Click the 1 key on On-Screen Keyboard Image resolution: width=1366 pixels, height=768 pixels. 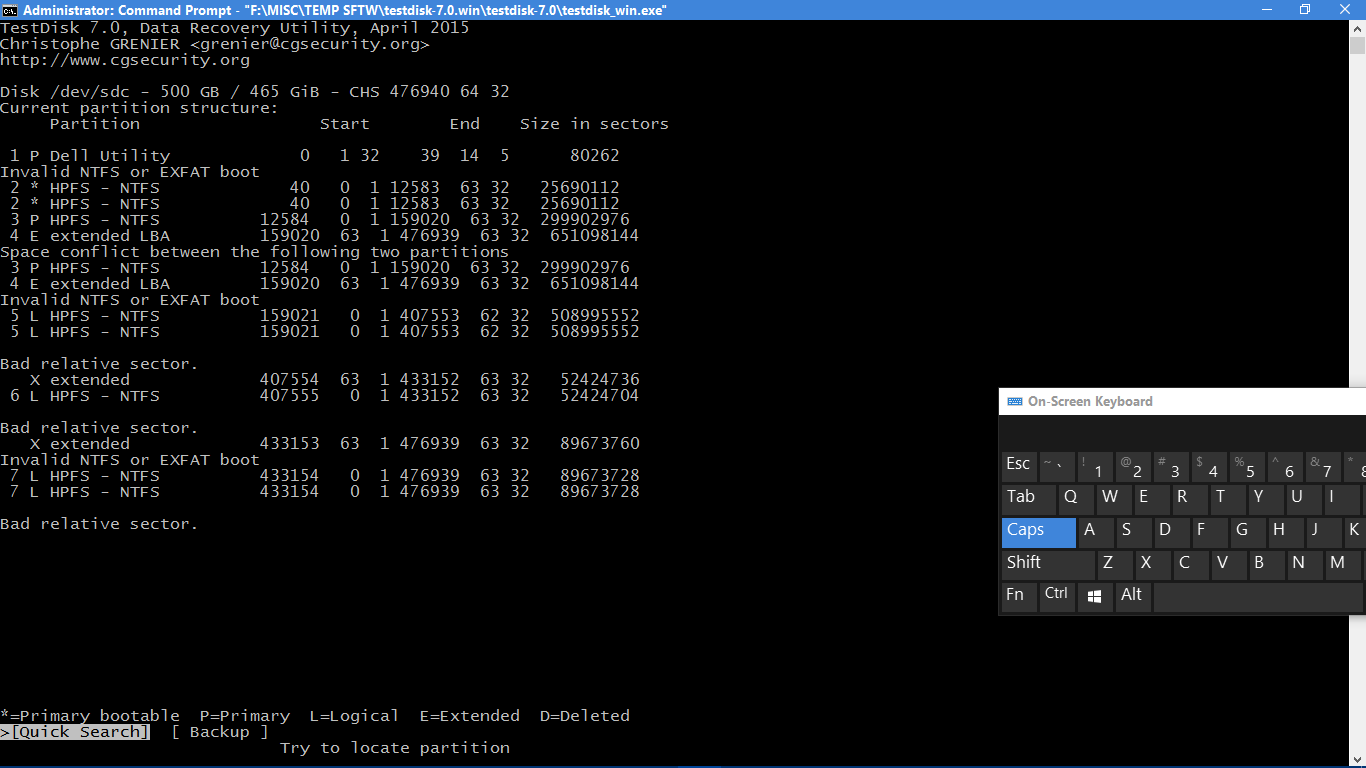click(x=1095, y=467)
